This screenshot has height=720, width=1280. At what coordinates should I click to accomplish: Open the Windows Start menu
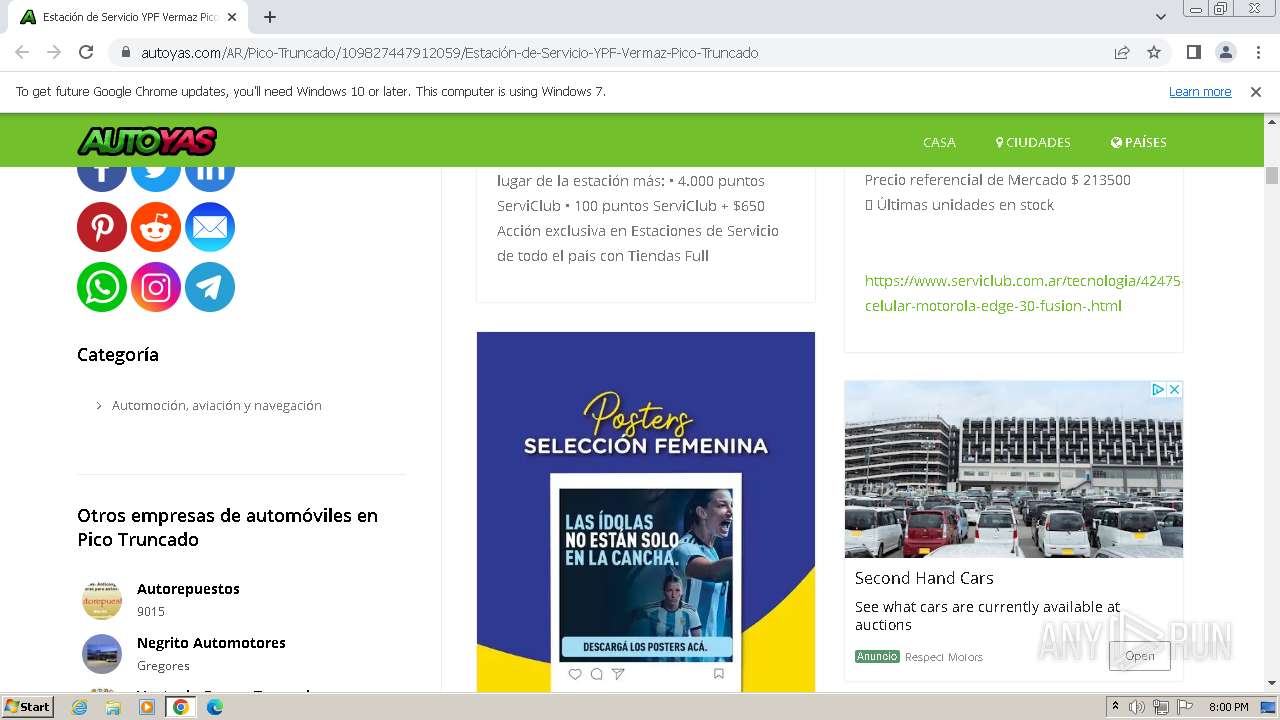[x=27, y=707]
